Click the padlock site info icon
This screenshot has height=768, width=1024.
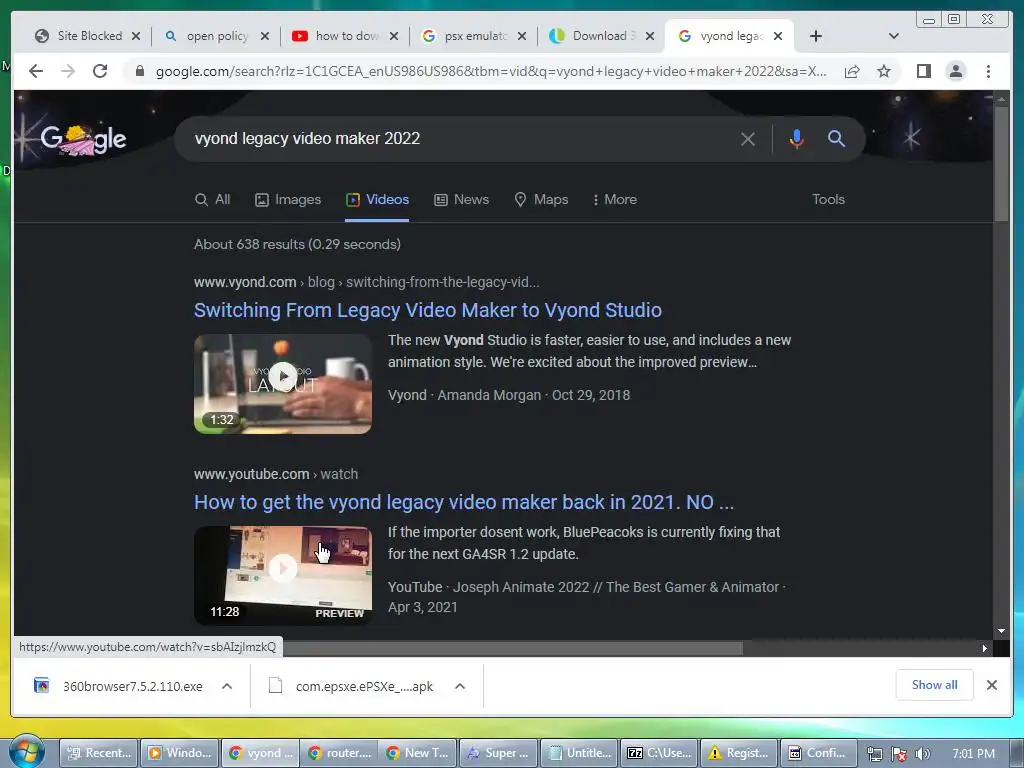coord(139,71)
